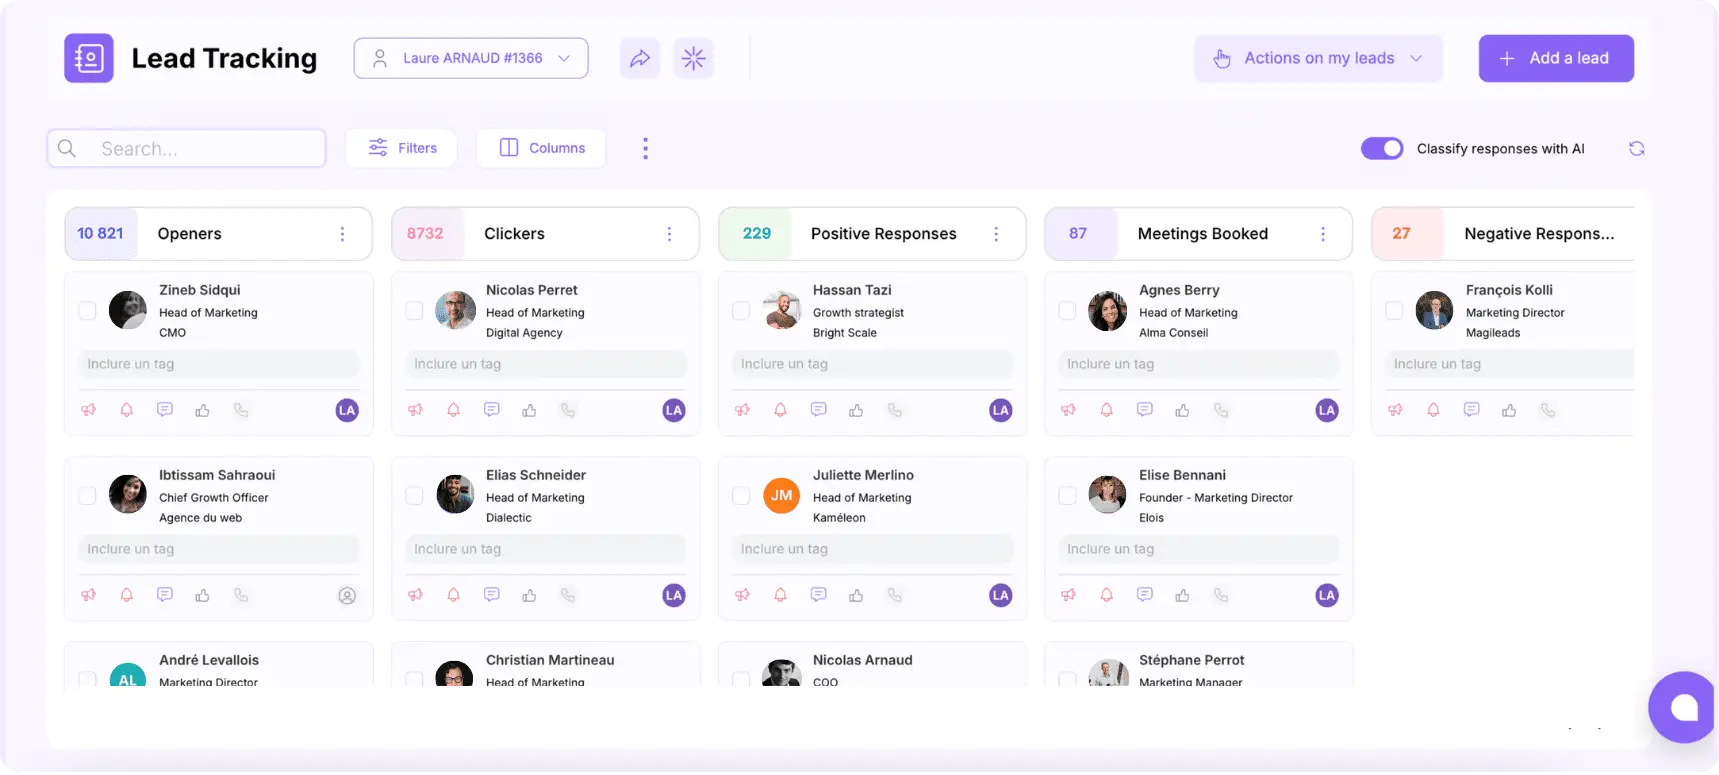The image size is (1719, 775).
Task: Check the François Kolli lead checkbox
Action: (x=1394, y=311)
